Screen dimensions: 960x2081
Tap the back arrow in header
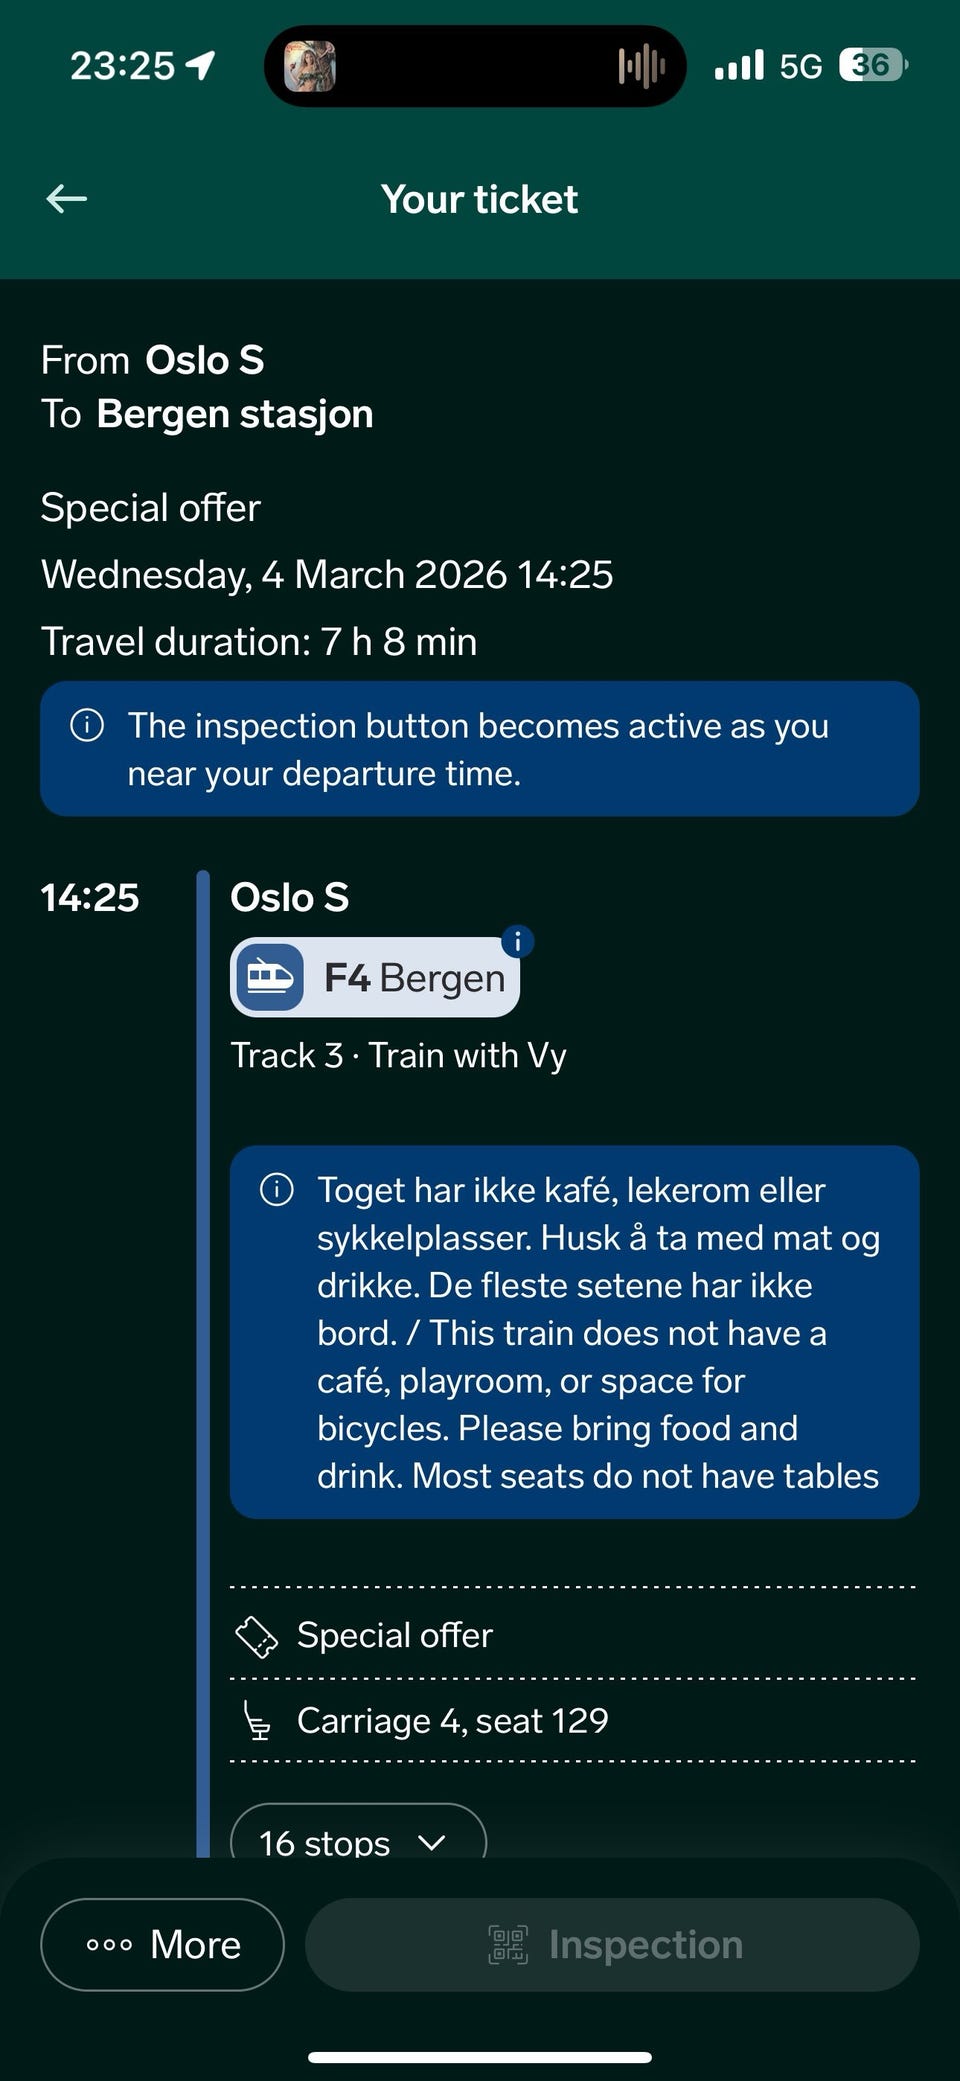(67, 199)
